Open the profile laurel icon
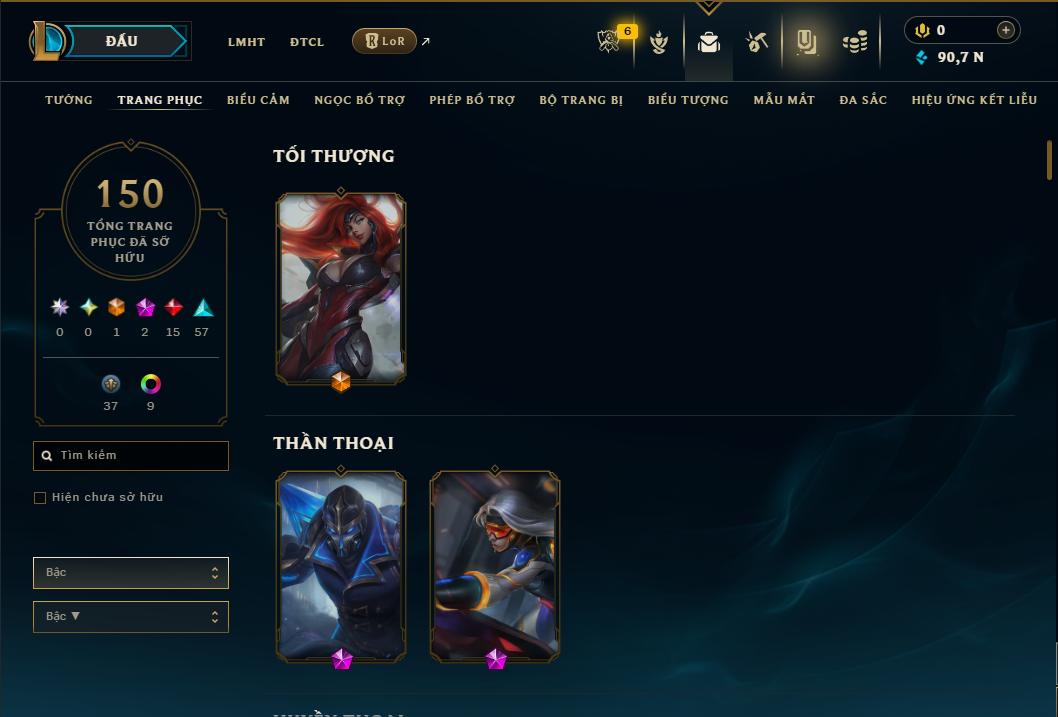Image resolution: width=1058 pixels, height=717 pixels. click(659, 42)
